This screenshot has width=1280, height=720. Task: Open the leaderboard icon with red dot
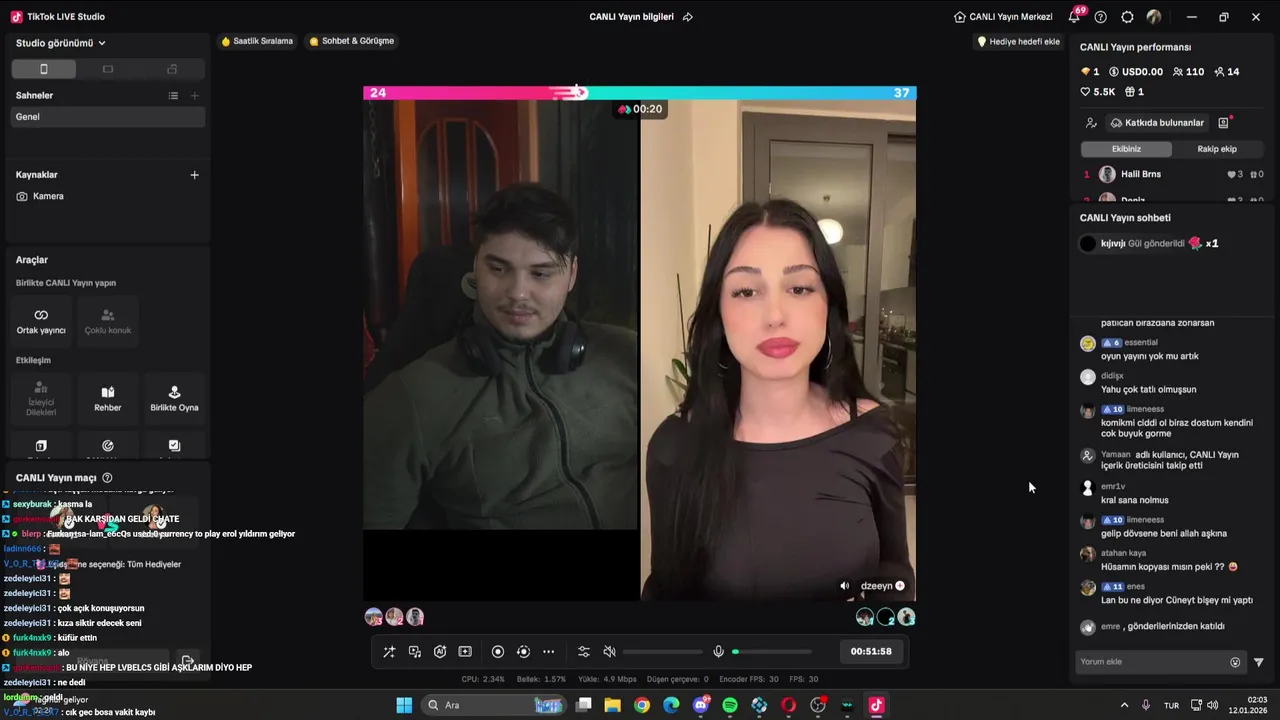(1224, 123)
